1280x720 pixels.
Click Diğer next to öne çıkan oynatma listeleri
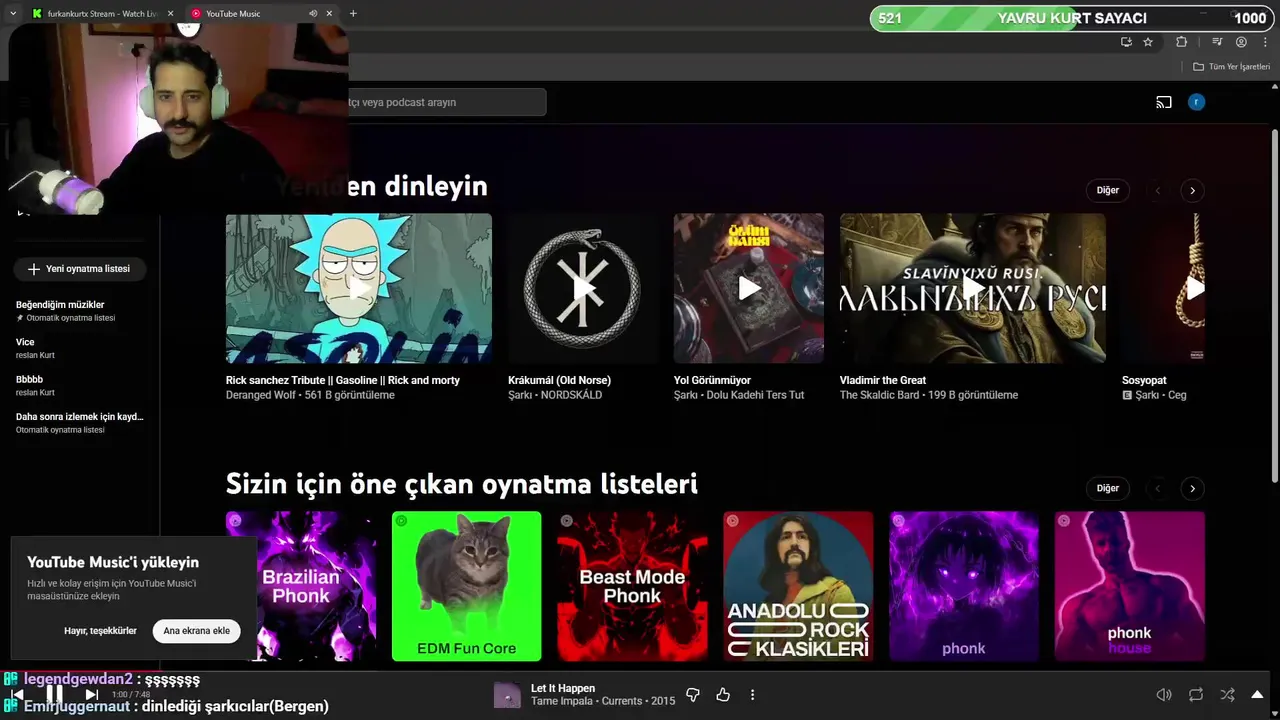1108,488
